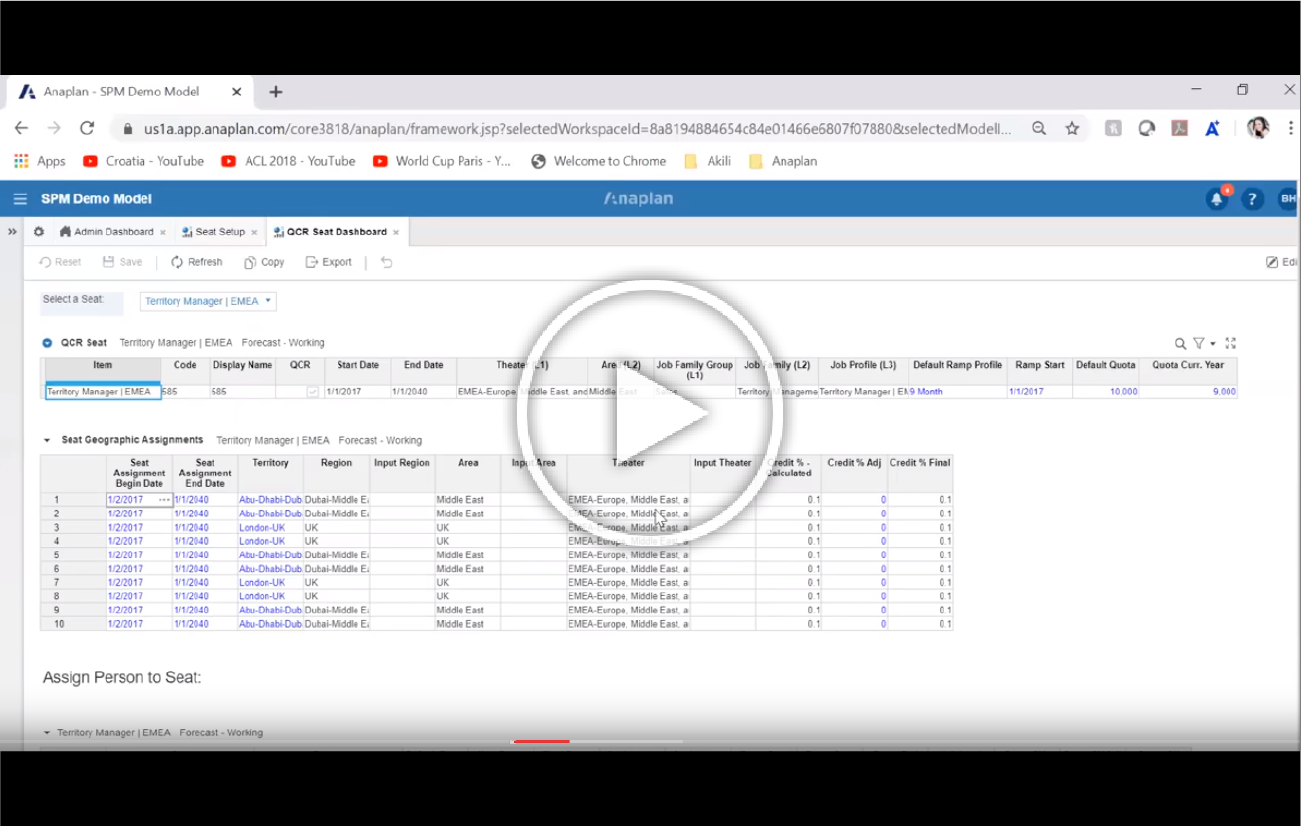The image size is (1301, 826).
Task: Click the Edit dashboard button
Action: [1282, 262]
